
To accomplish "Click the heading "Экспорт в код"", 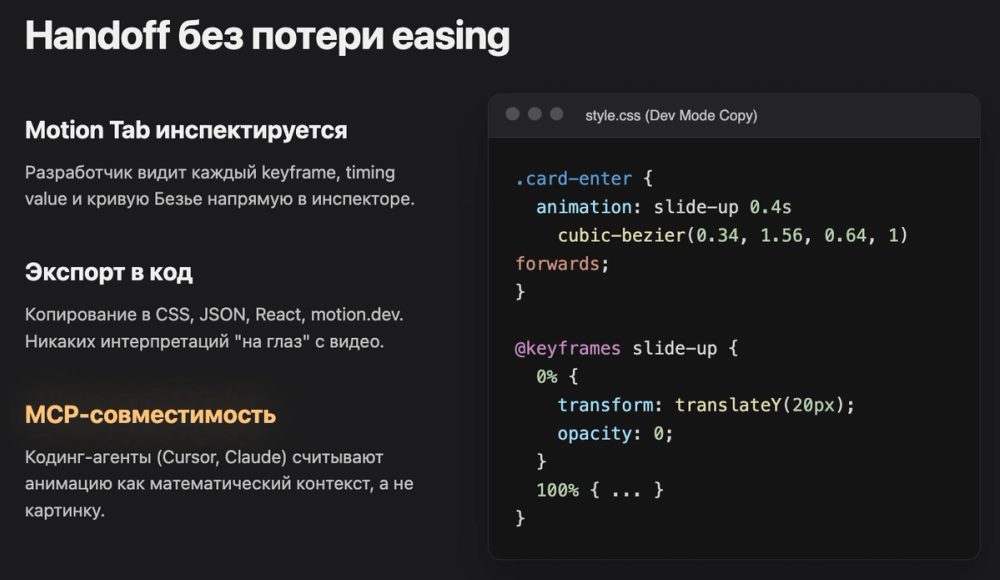I will pyautogui.click(x=108, y=272).
